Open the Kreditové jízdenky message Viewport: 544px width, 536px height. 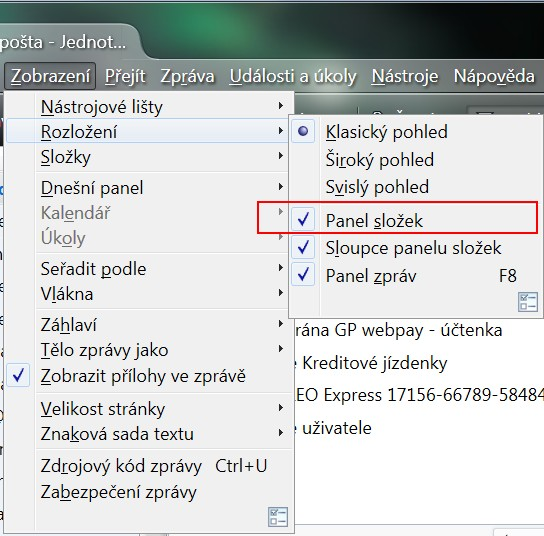coord(374,363)
